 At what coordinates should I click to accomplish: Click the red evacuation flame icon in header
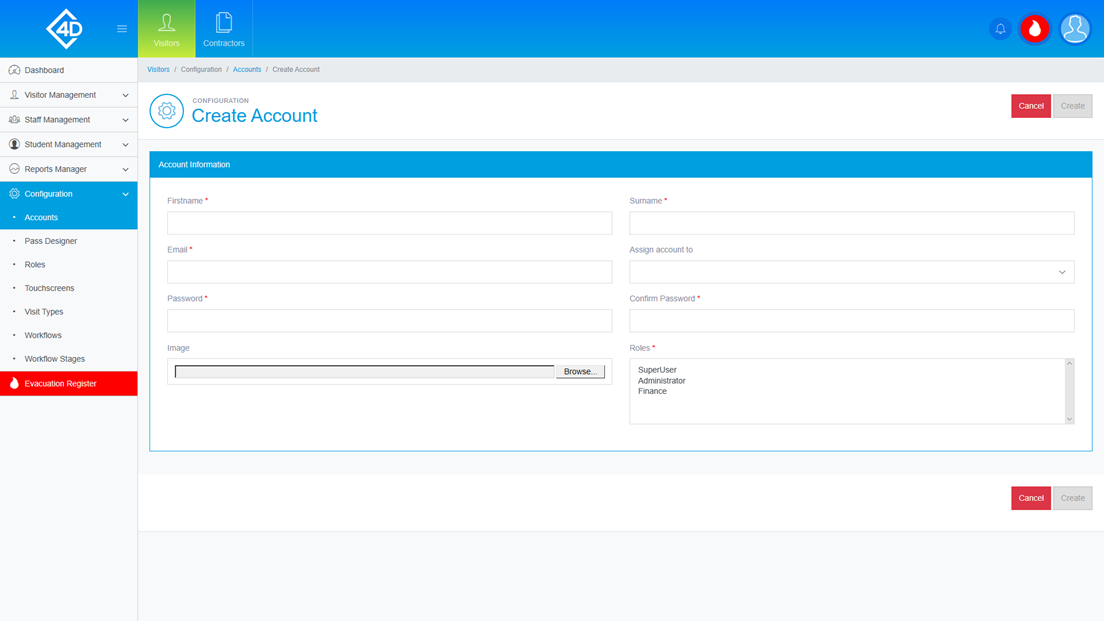(1035, 29)
